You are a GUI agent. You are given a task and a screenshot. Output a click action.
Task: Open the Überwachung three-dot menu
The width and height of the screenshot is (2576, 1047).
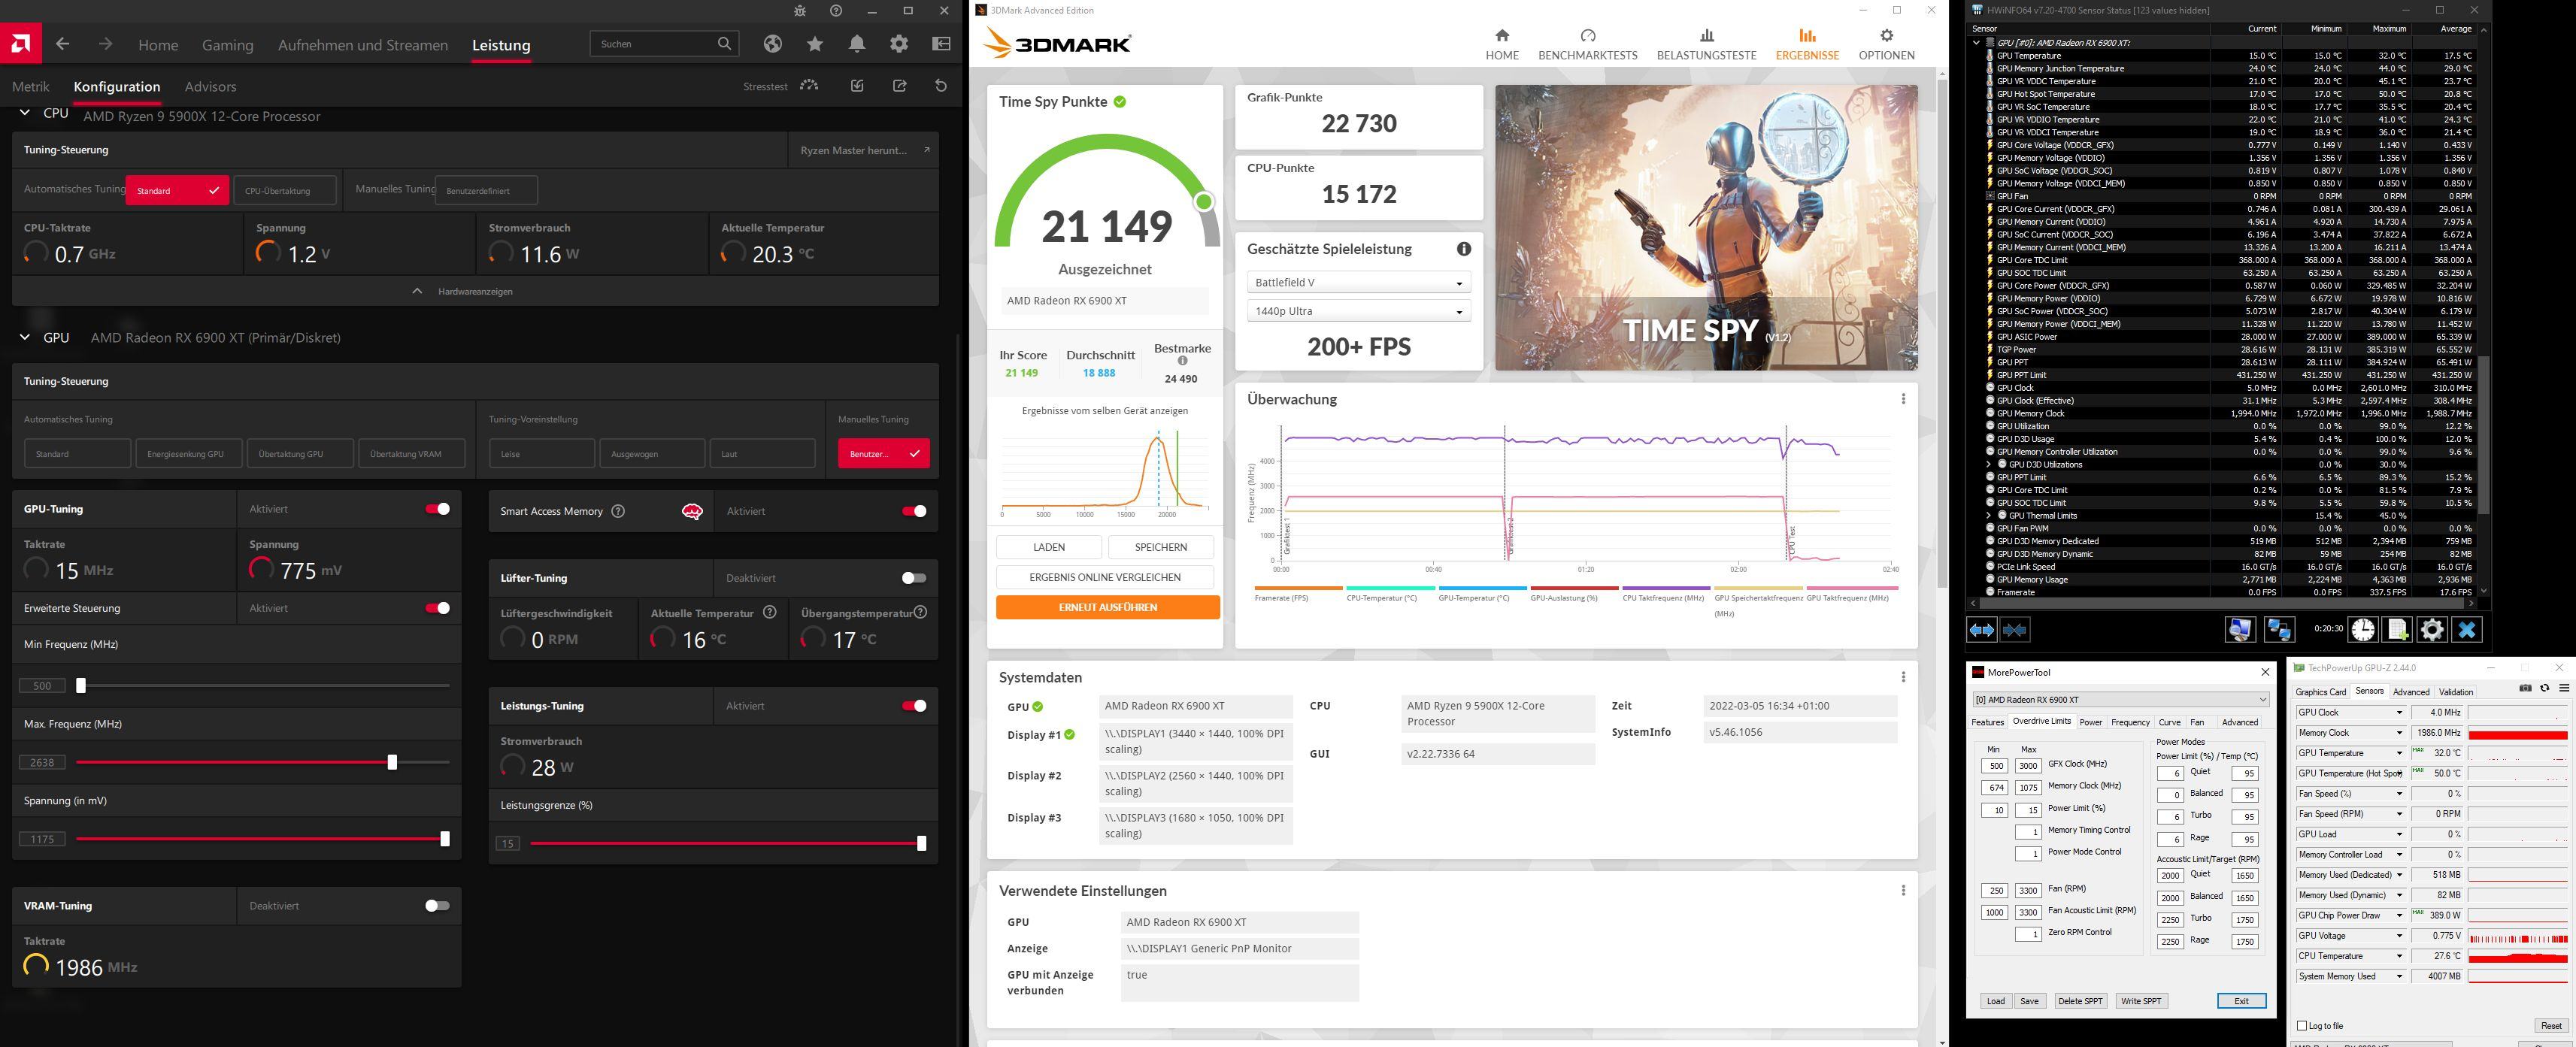(1903, 399)
